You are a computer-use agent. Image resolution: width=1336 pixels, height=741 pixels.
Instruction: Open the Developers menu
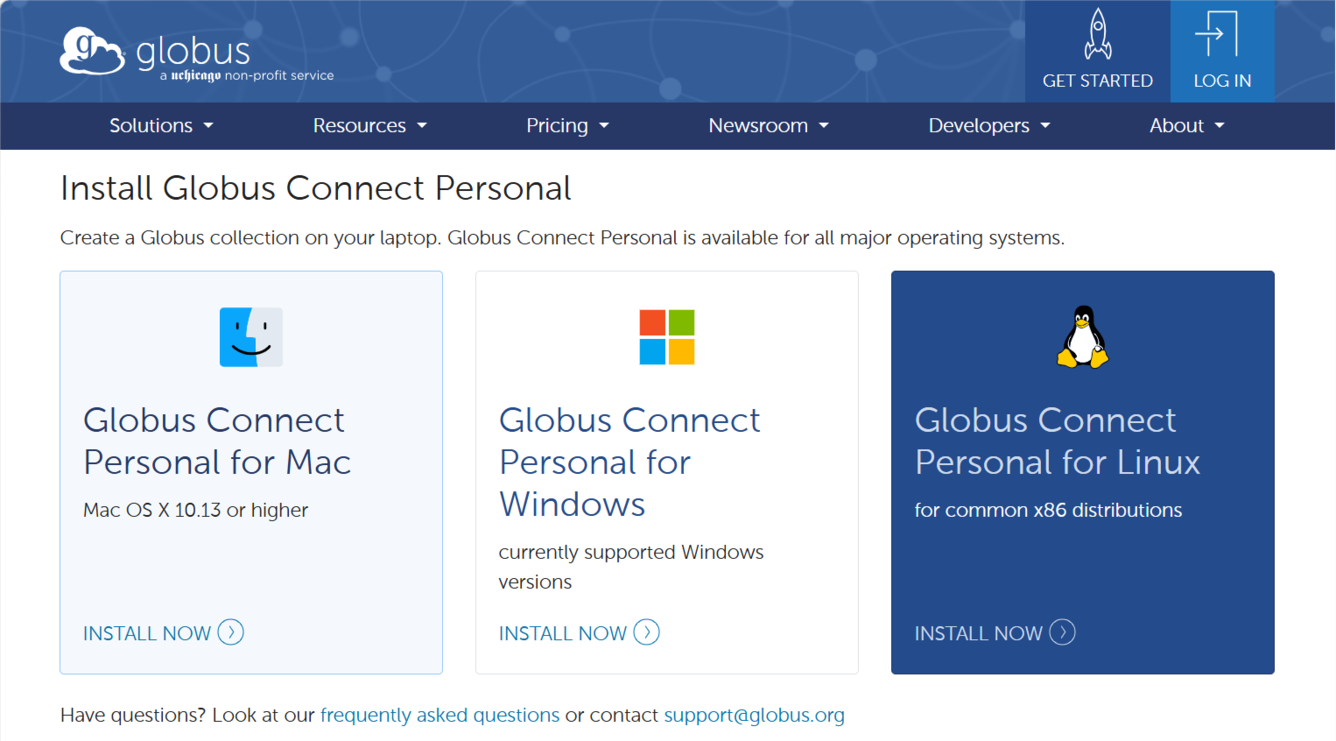(x=989, y=126)
